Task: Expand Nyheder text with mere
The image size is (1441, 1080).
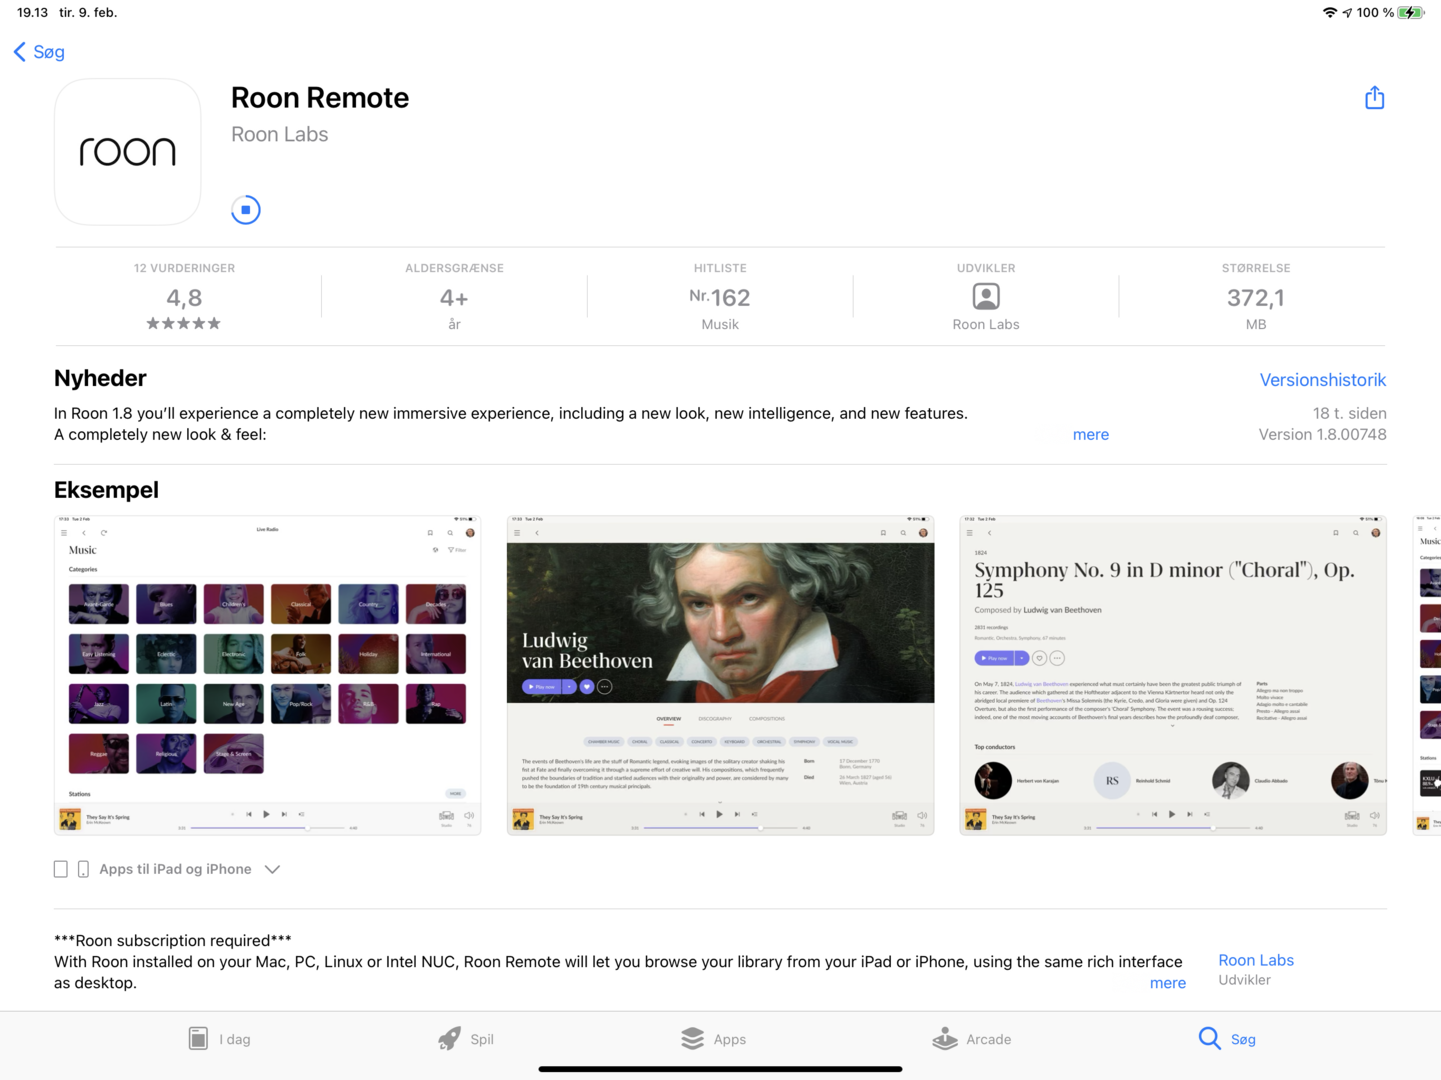Action: 1091,434
